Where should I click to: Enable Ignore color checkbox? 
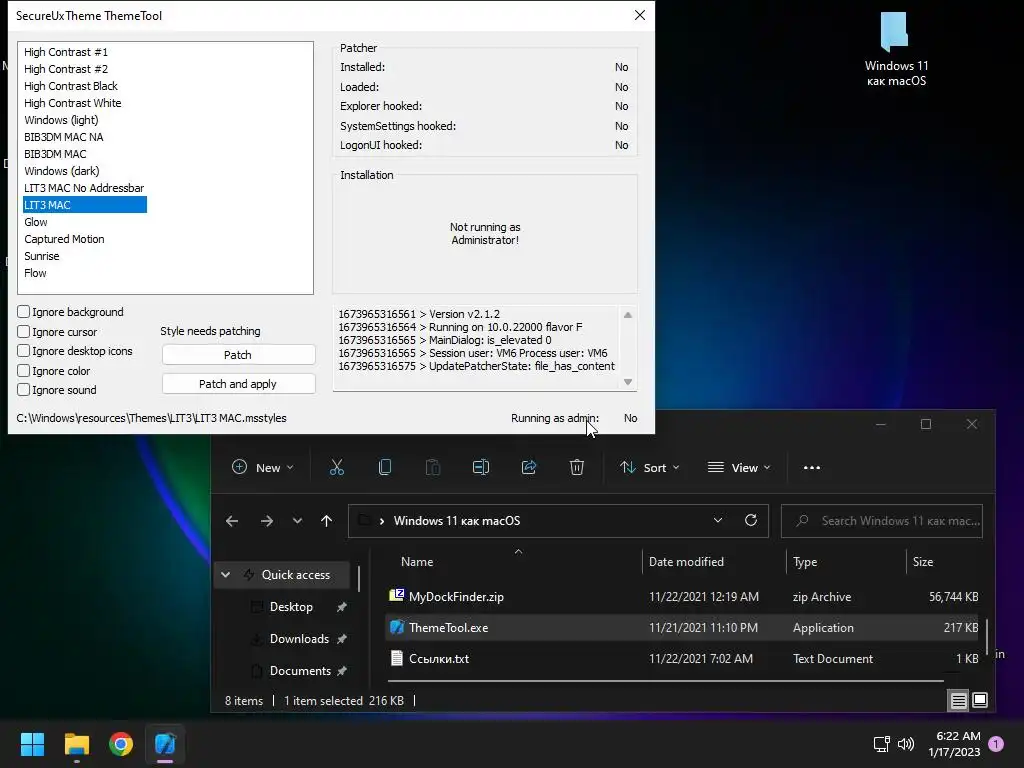pos(24,370)
